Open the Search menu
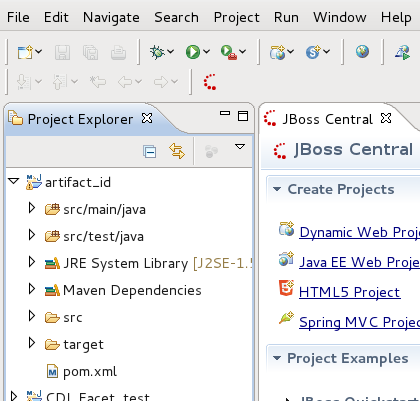 click(176, 17)
